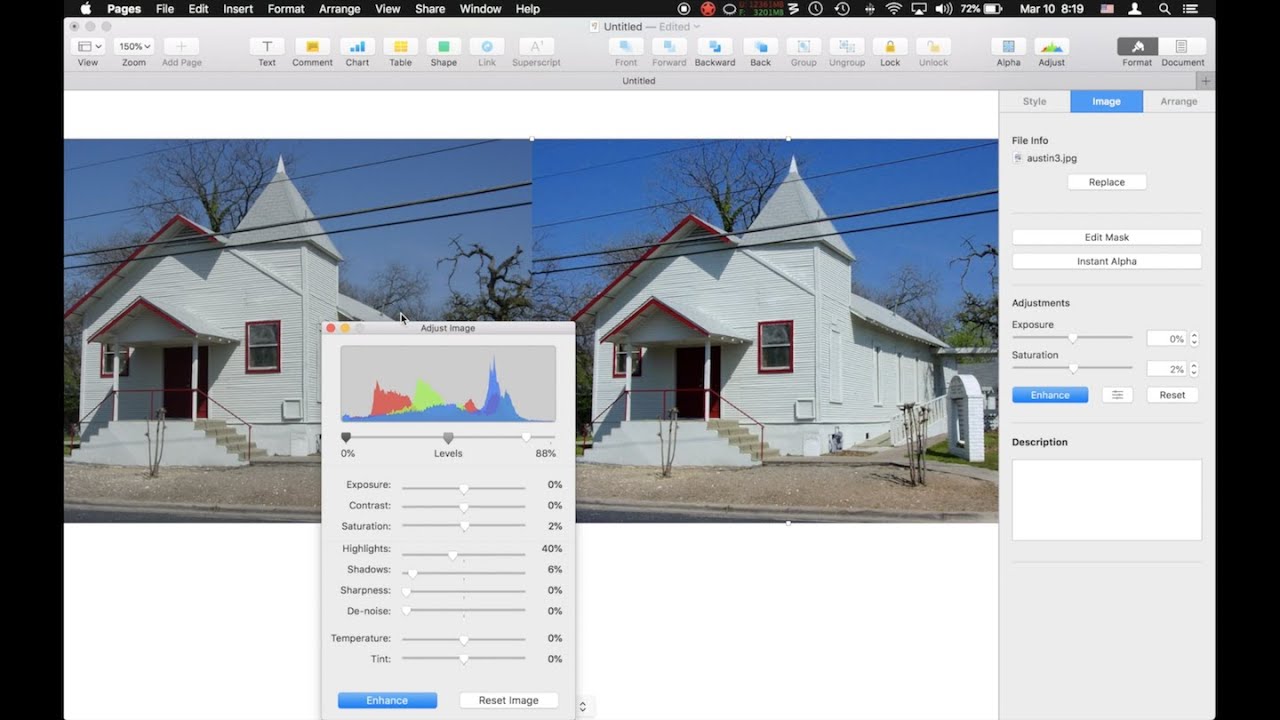This screenshot has width=1280, height=720.
Task: Click the Replace button
Action: [x=1107, y=182]
